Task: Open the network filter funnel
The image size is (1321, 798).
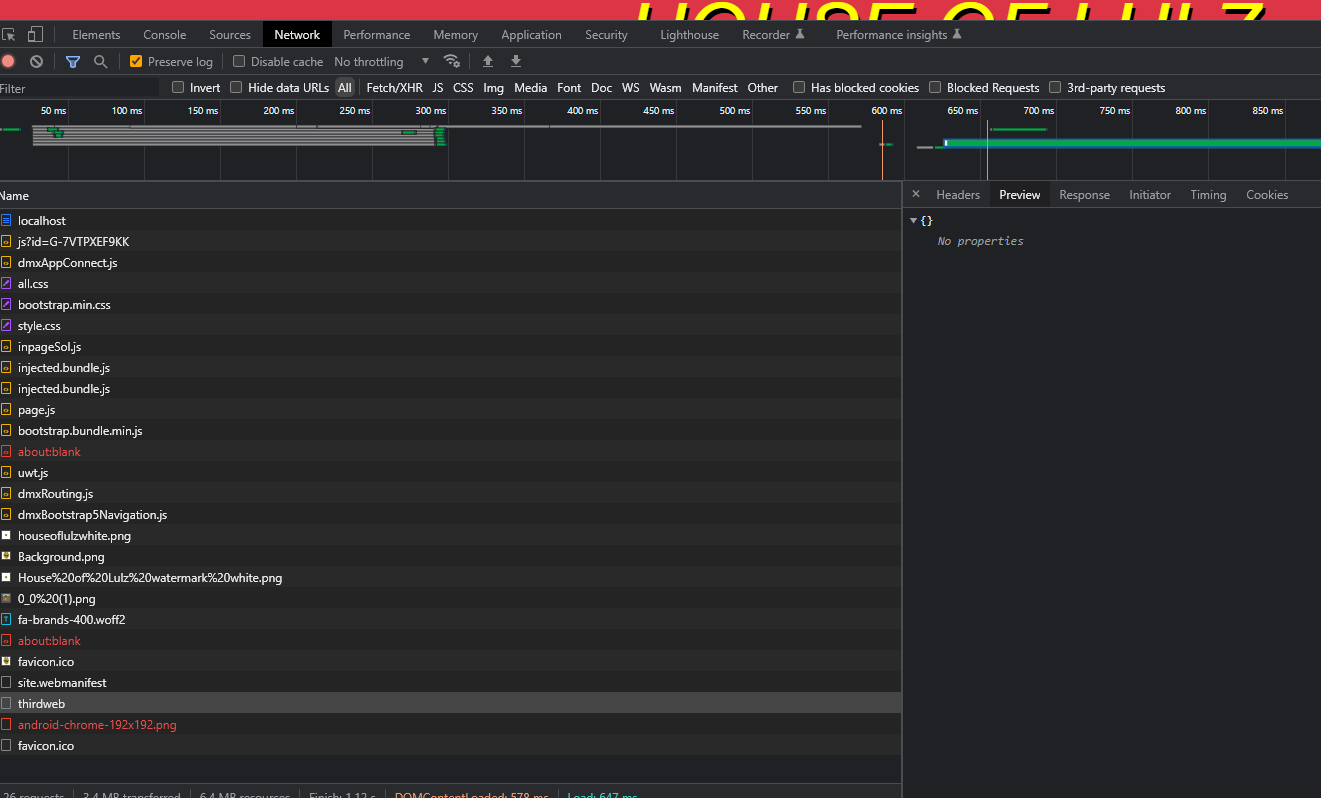Action: 72,61
